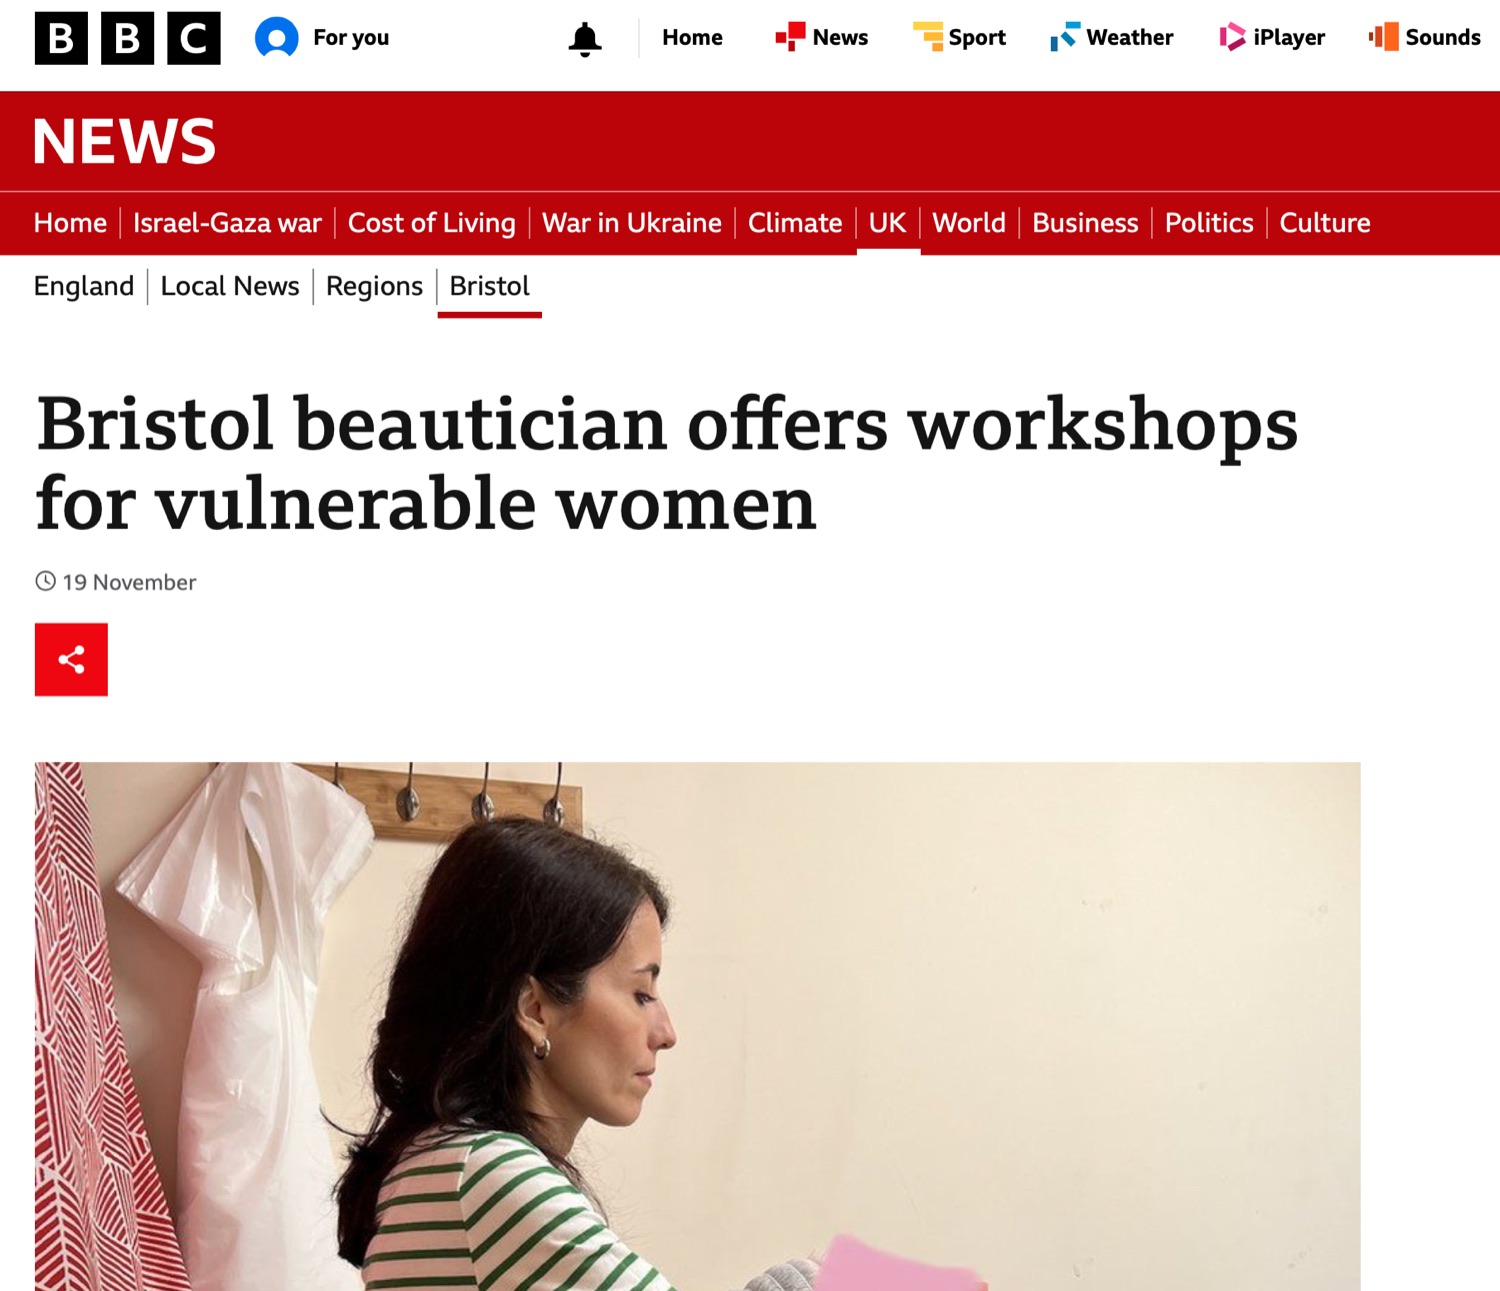This screenshot has height=1291, width=1500.
Task: Click the red share button
Action: (x=71, y=660)
